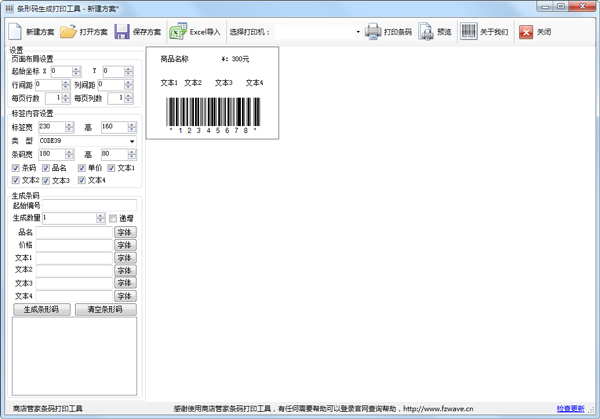The width and height of the screenshot is (600, 419).
Task: Toggle the 单价 checkbox
Action: tap(82, 168)
